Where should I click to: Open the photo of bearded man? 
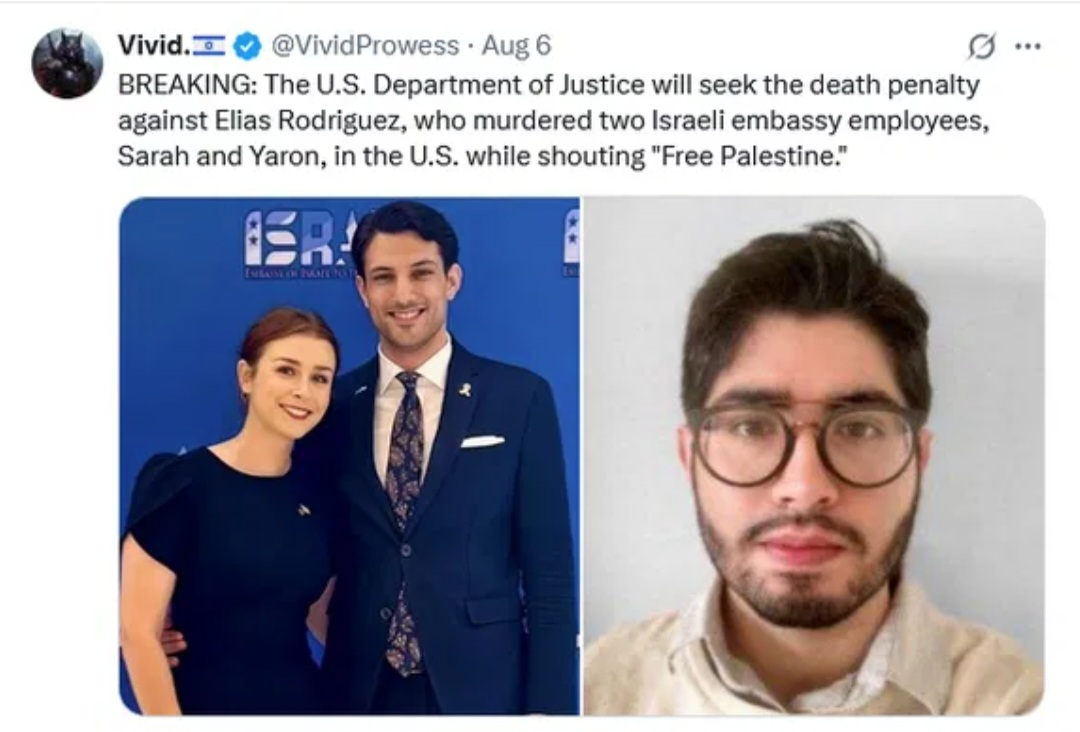coord(814,456)
